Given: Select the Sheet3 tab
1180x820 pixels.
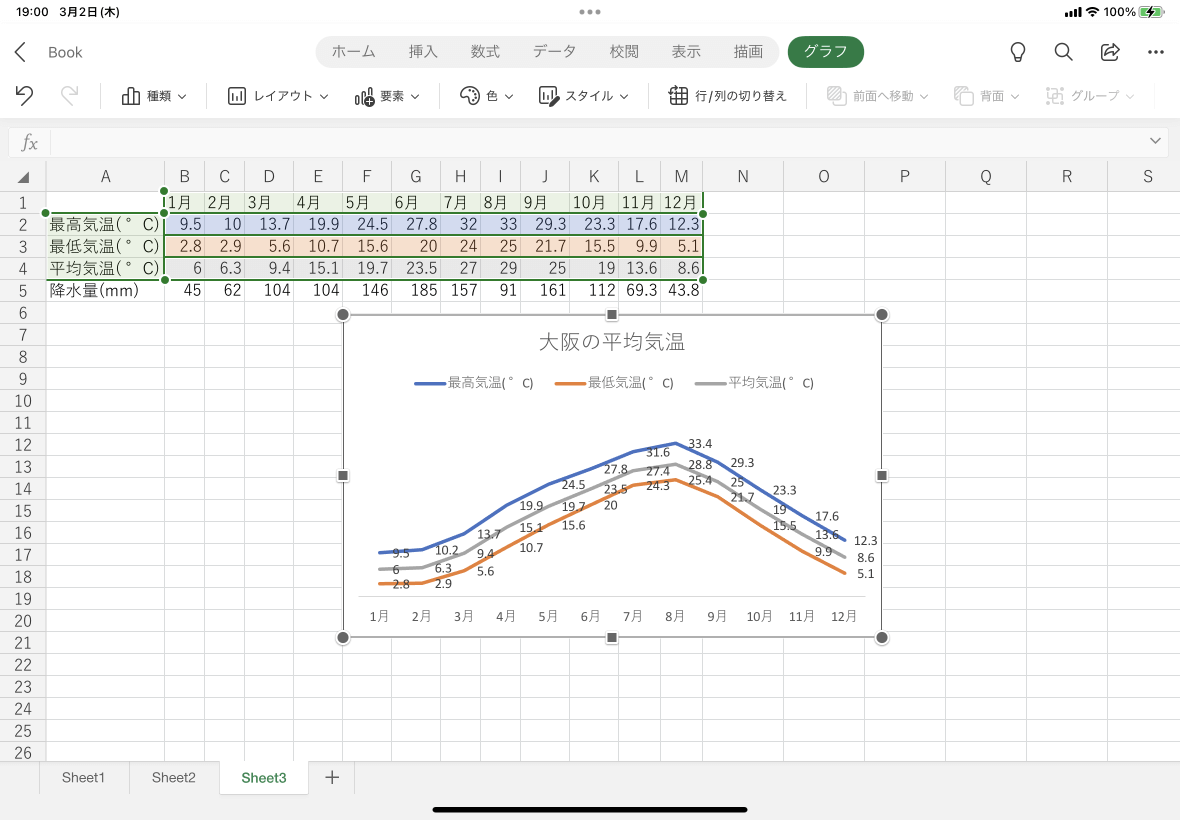Looking at the screenshot, I should [x=264, y=777].
